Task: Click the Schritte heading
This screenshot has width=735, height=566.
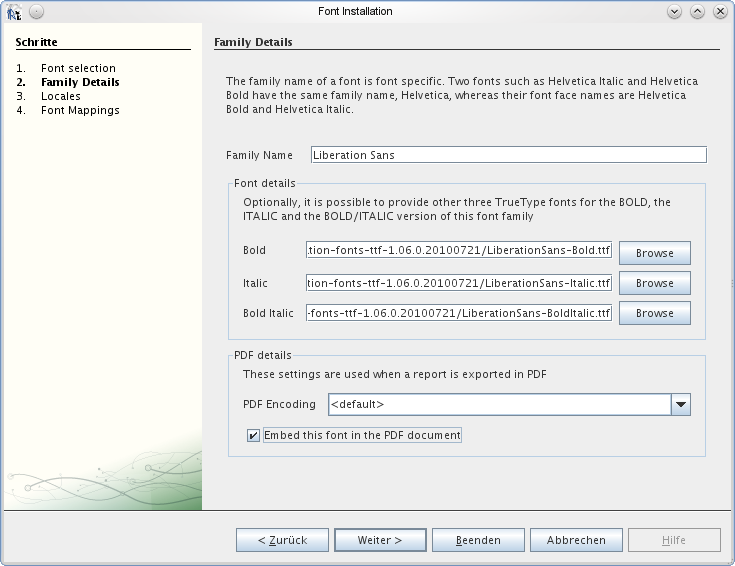Action: click(x=37, y=42)
